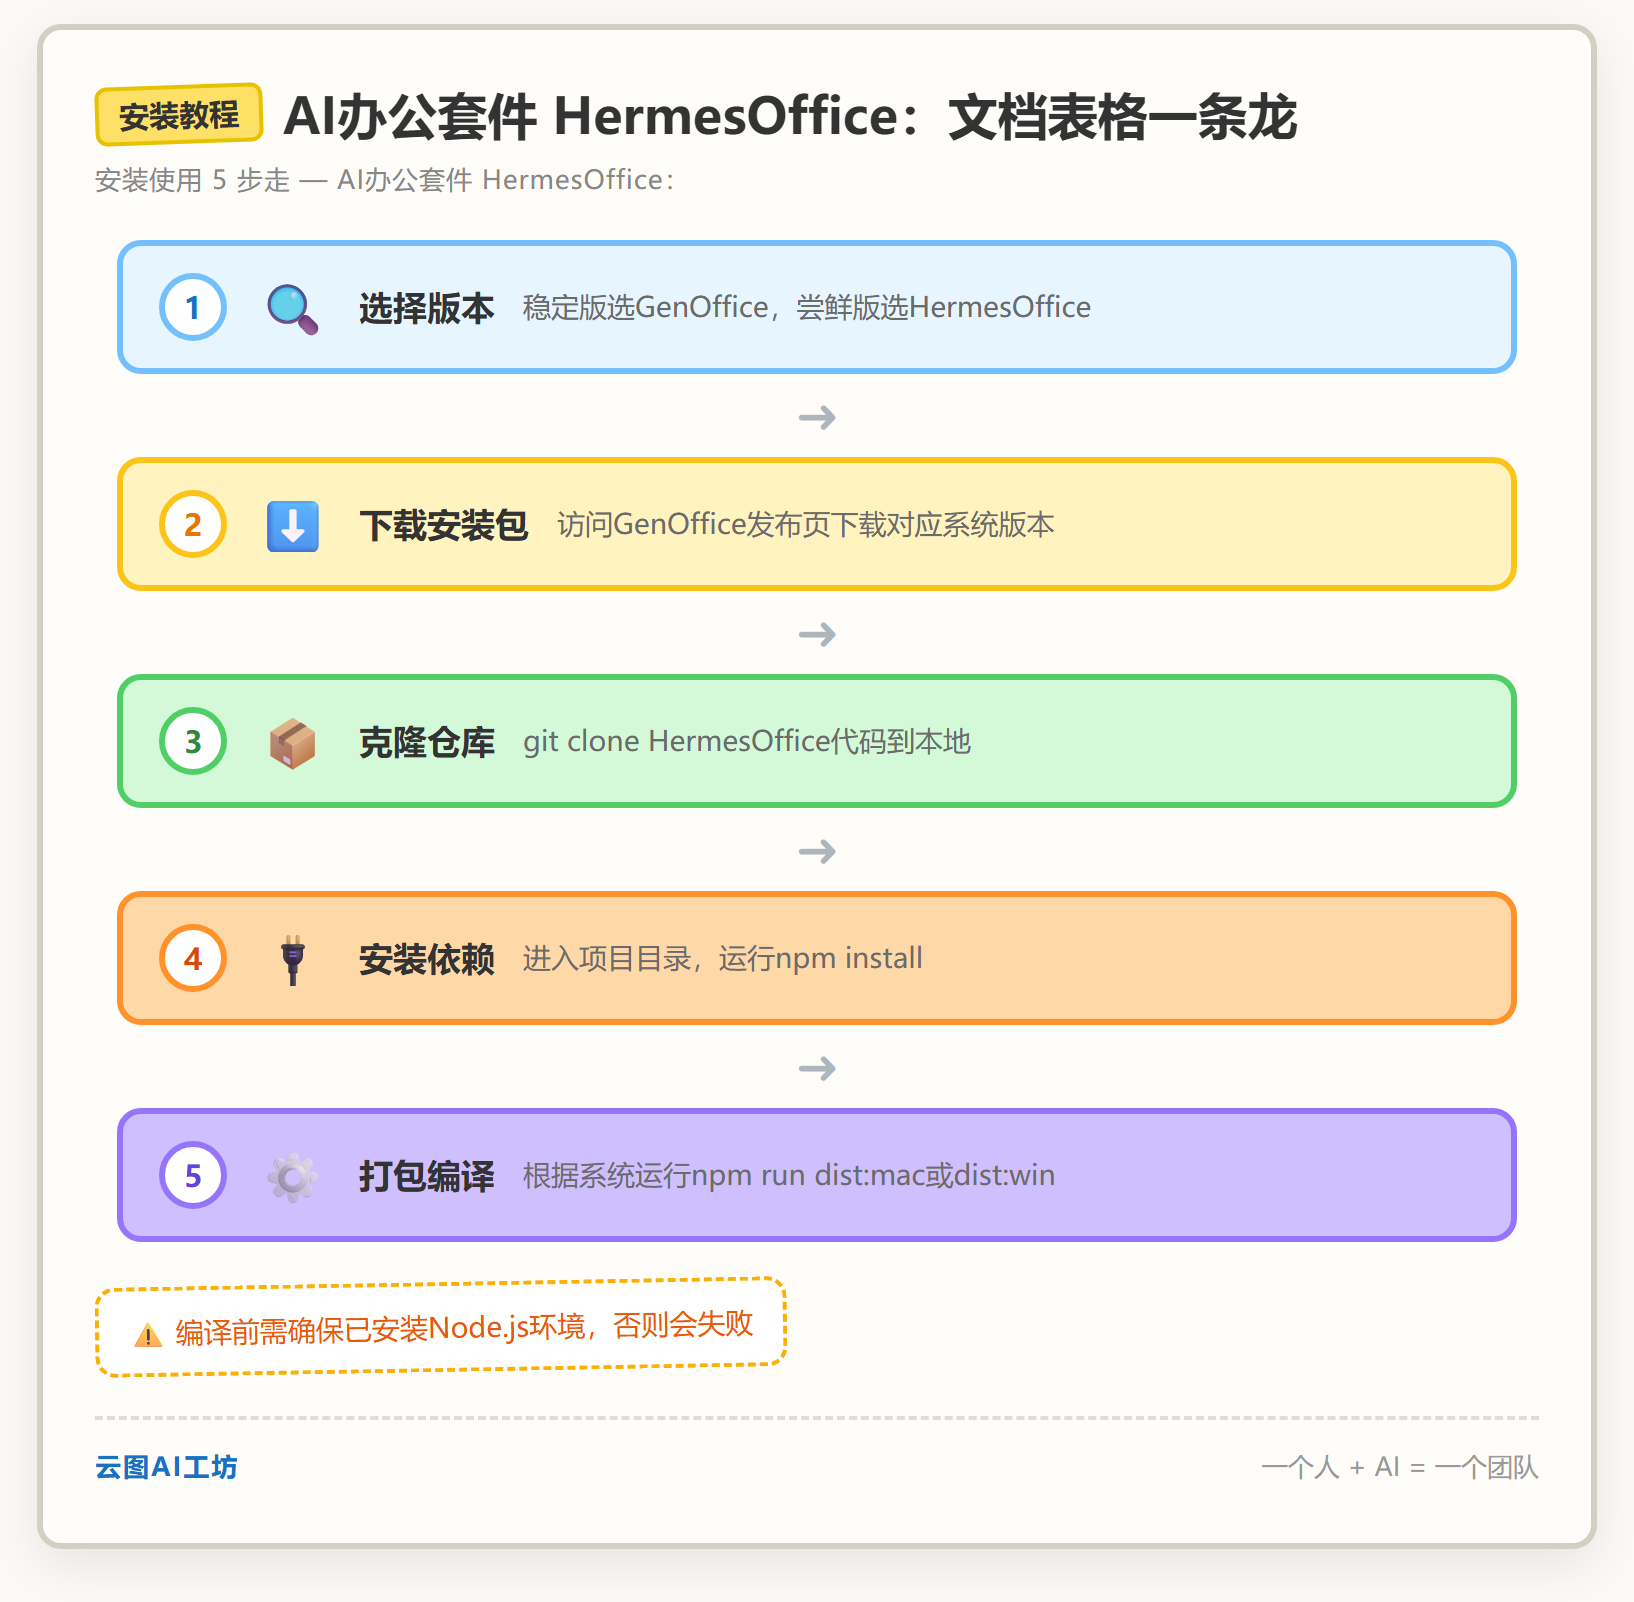Click the 下载安装包 step title
Screen dimensions: 1634x1602
click(x=444, y=525)
